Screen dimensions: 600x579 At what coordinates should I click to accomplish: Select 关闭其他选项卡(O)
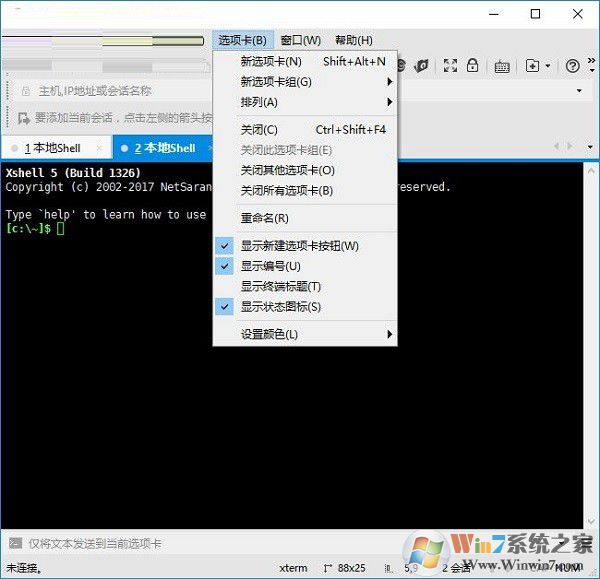point(305,170)
